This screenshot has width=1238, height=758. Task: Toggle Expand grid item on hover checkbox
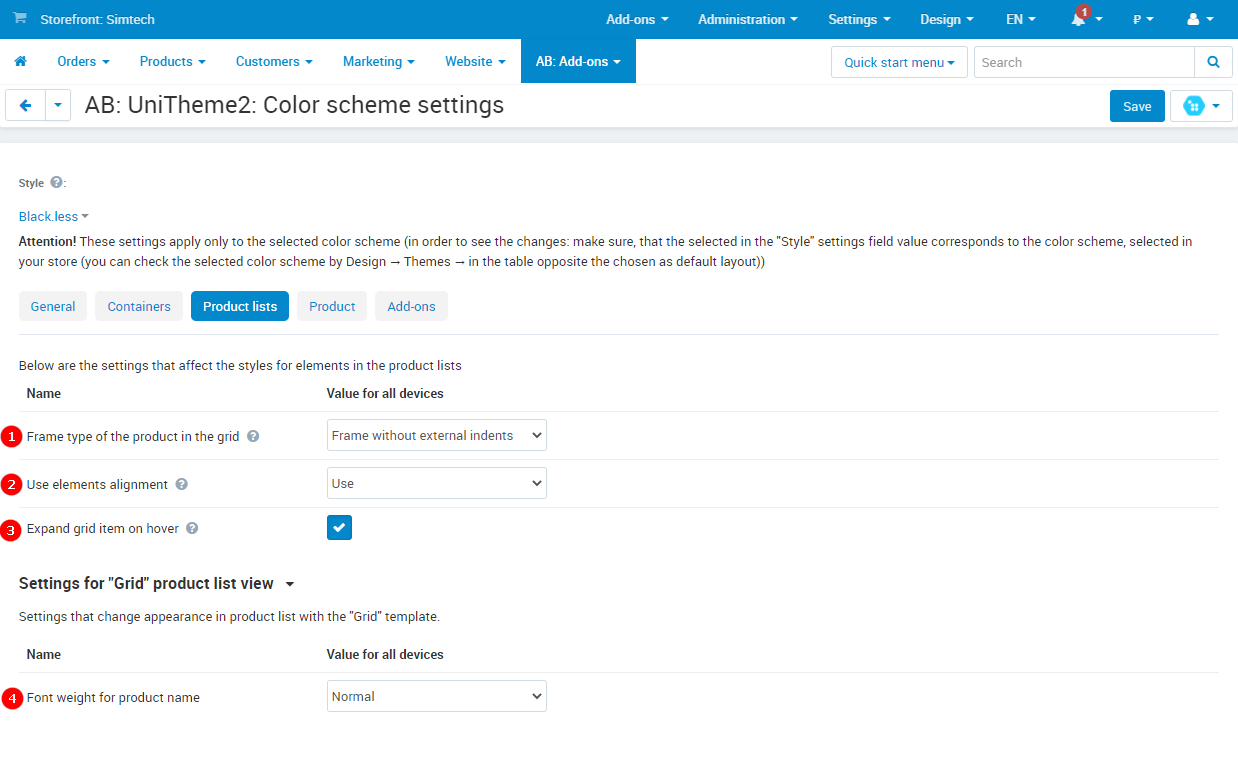tap(339, 528)
